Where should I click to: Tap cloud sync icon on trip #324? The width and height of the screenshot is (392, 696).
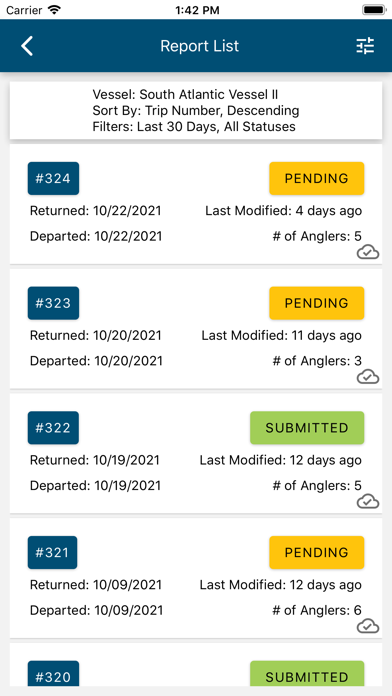[368, 253]
